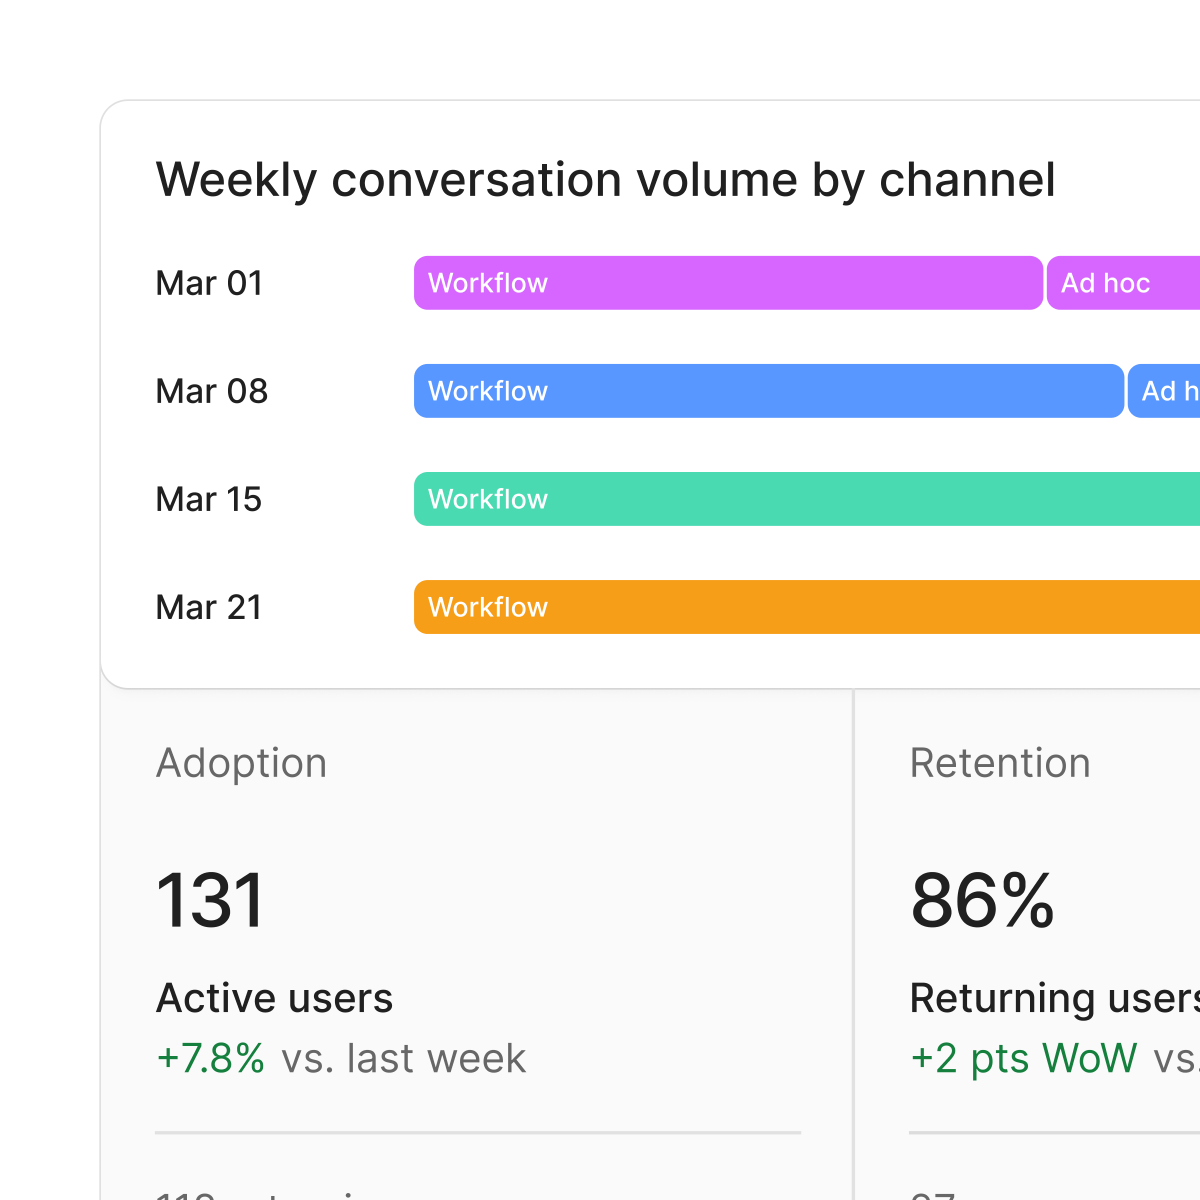Select the blue Mar 08 Workflow bar

pyautogui.click(x=769, y=391)
